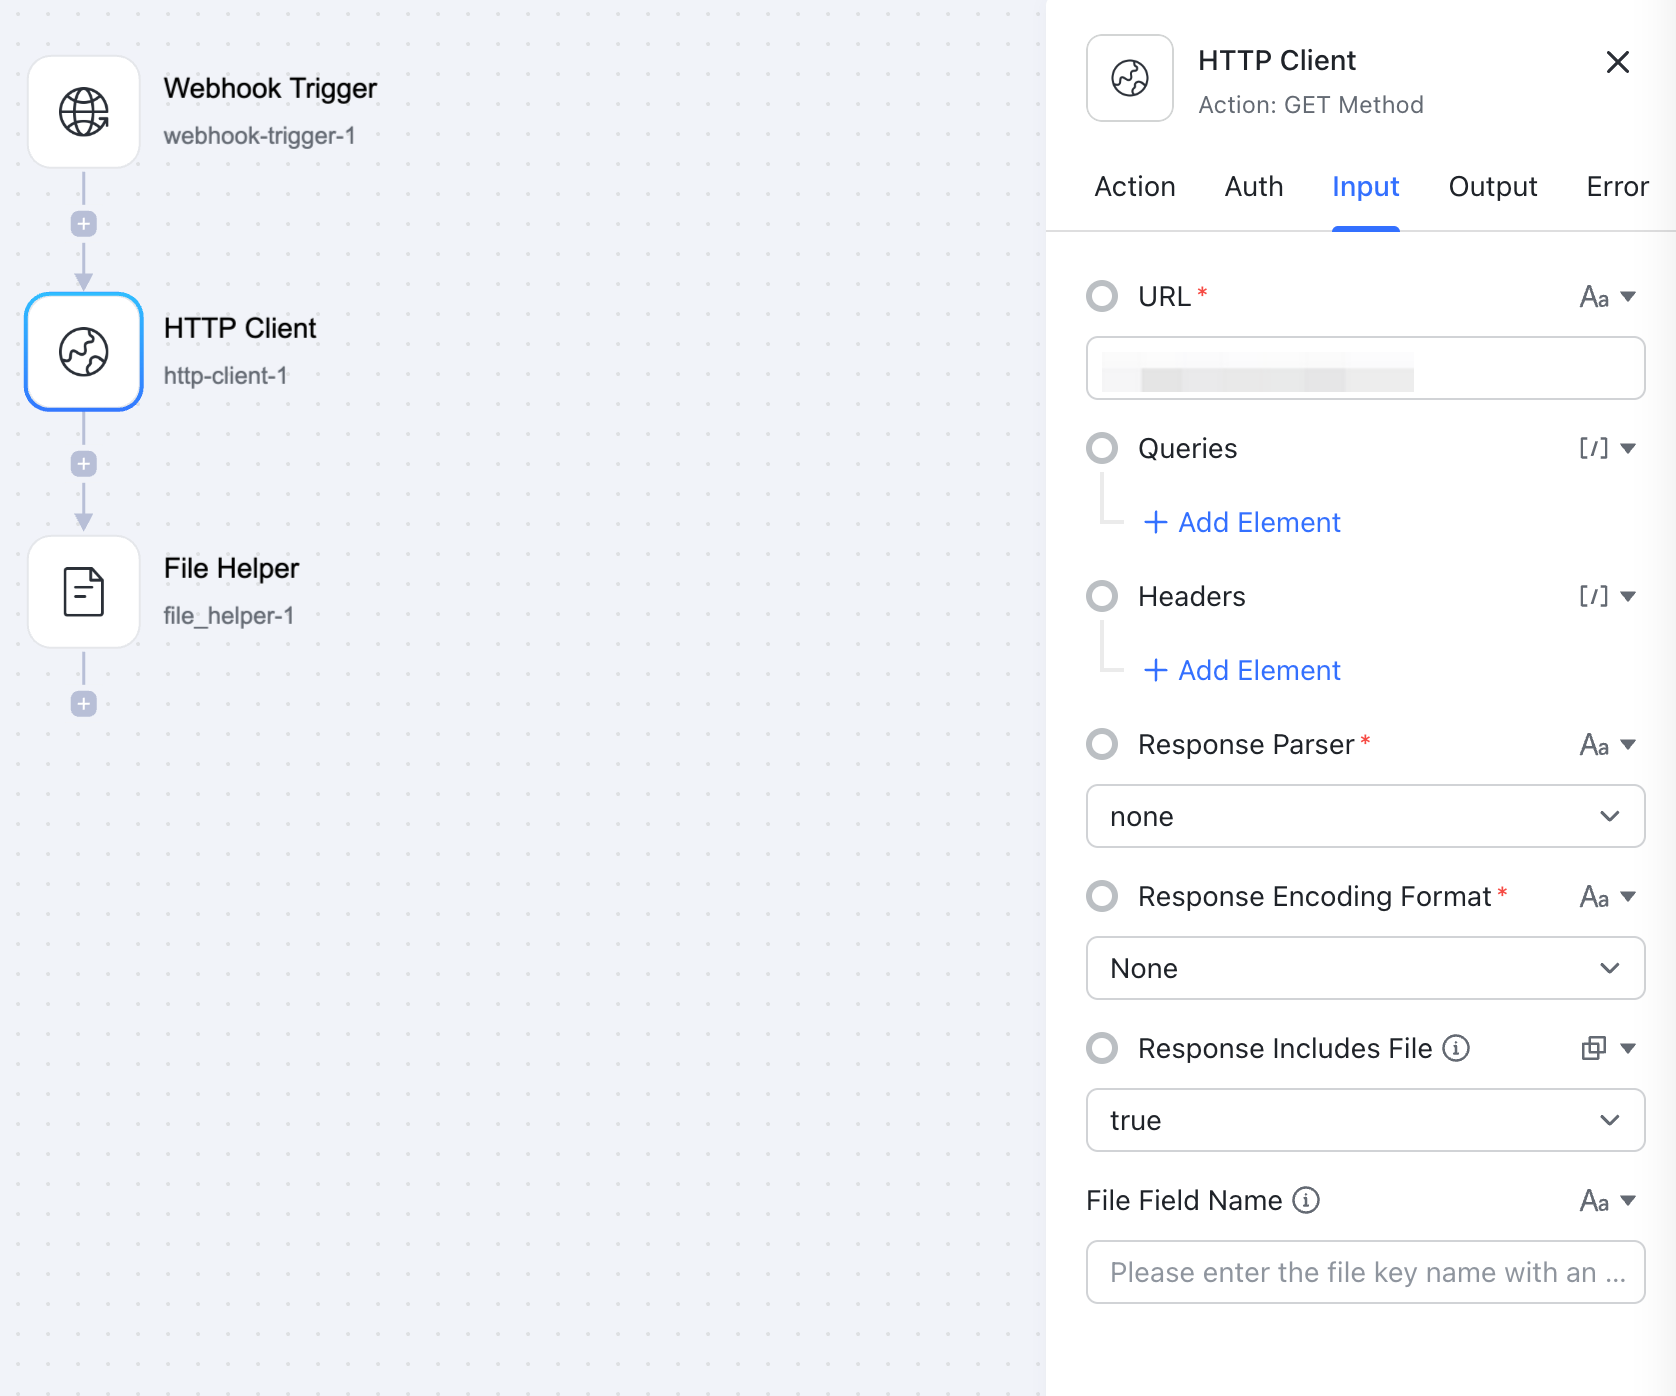This screenshot has width=1676, height=1396.
Task: Click the plus icon below File Helper
Action: click(x=84, y=703)
